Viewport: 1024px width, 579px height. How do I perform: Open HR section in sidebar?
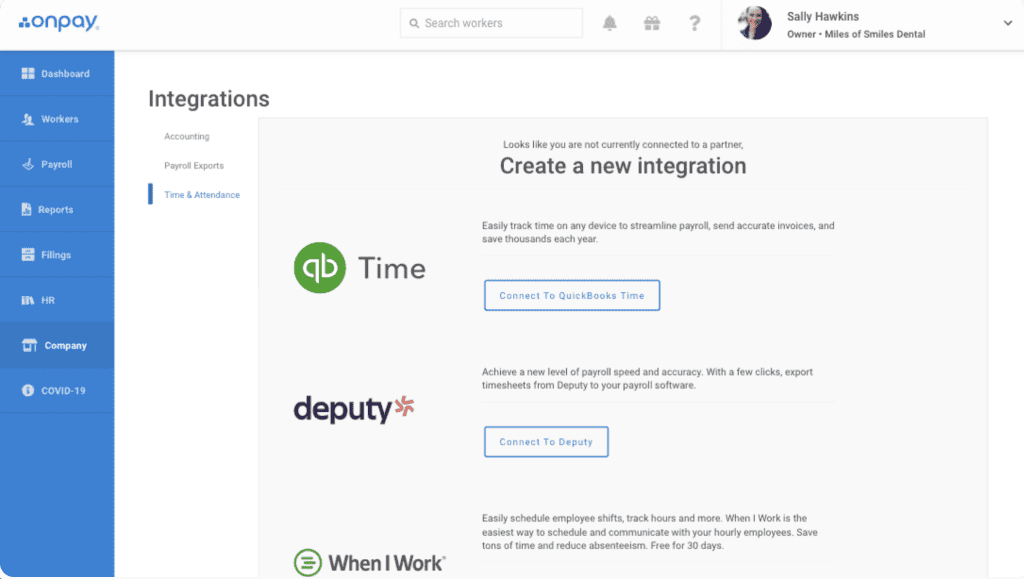click(x=57, y=300)
